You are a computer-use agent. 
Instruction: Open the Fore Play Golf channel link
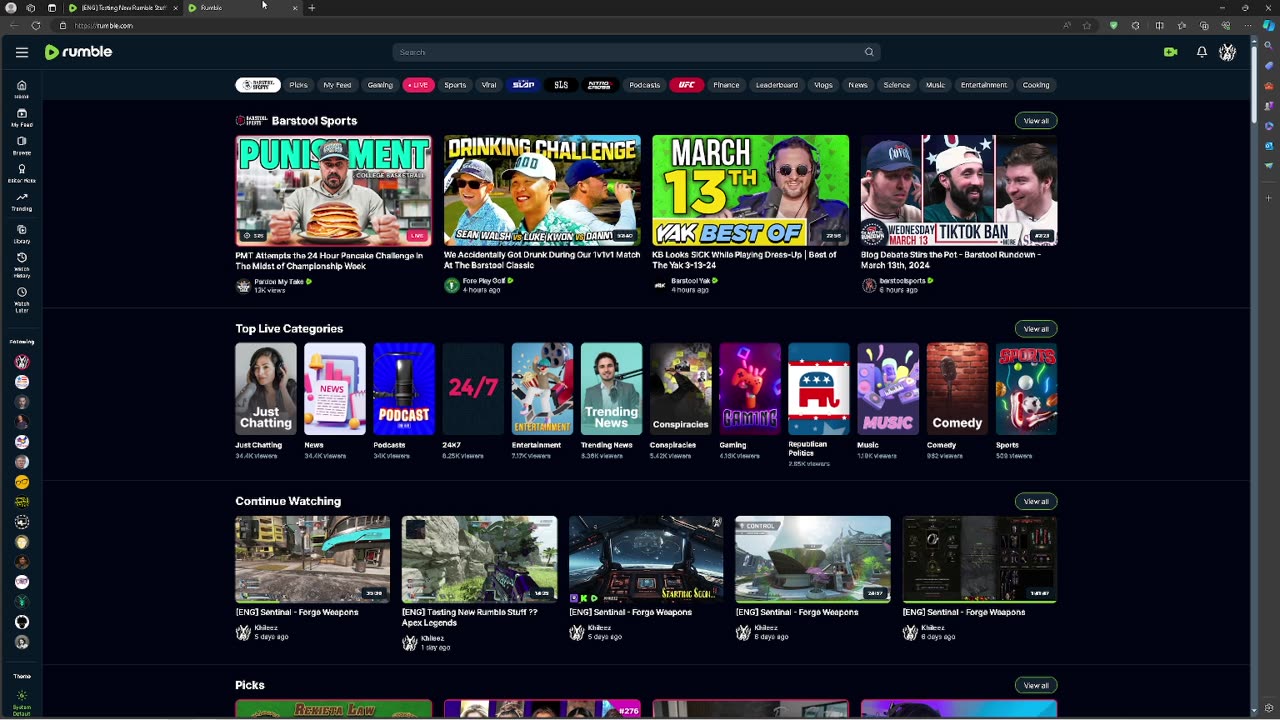[x=485, y=281]
